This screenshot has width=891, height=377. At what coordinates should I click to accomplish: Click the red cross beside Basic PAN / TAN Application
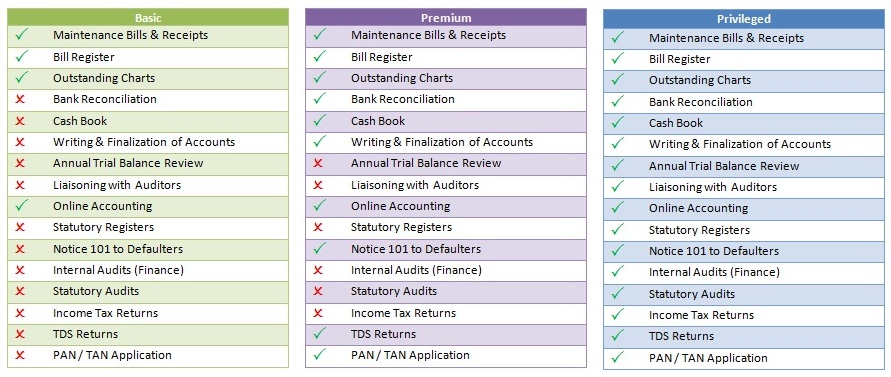(x=20, y=355)
